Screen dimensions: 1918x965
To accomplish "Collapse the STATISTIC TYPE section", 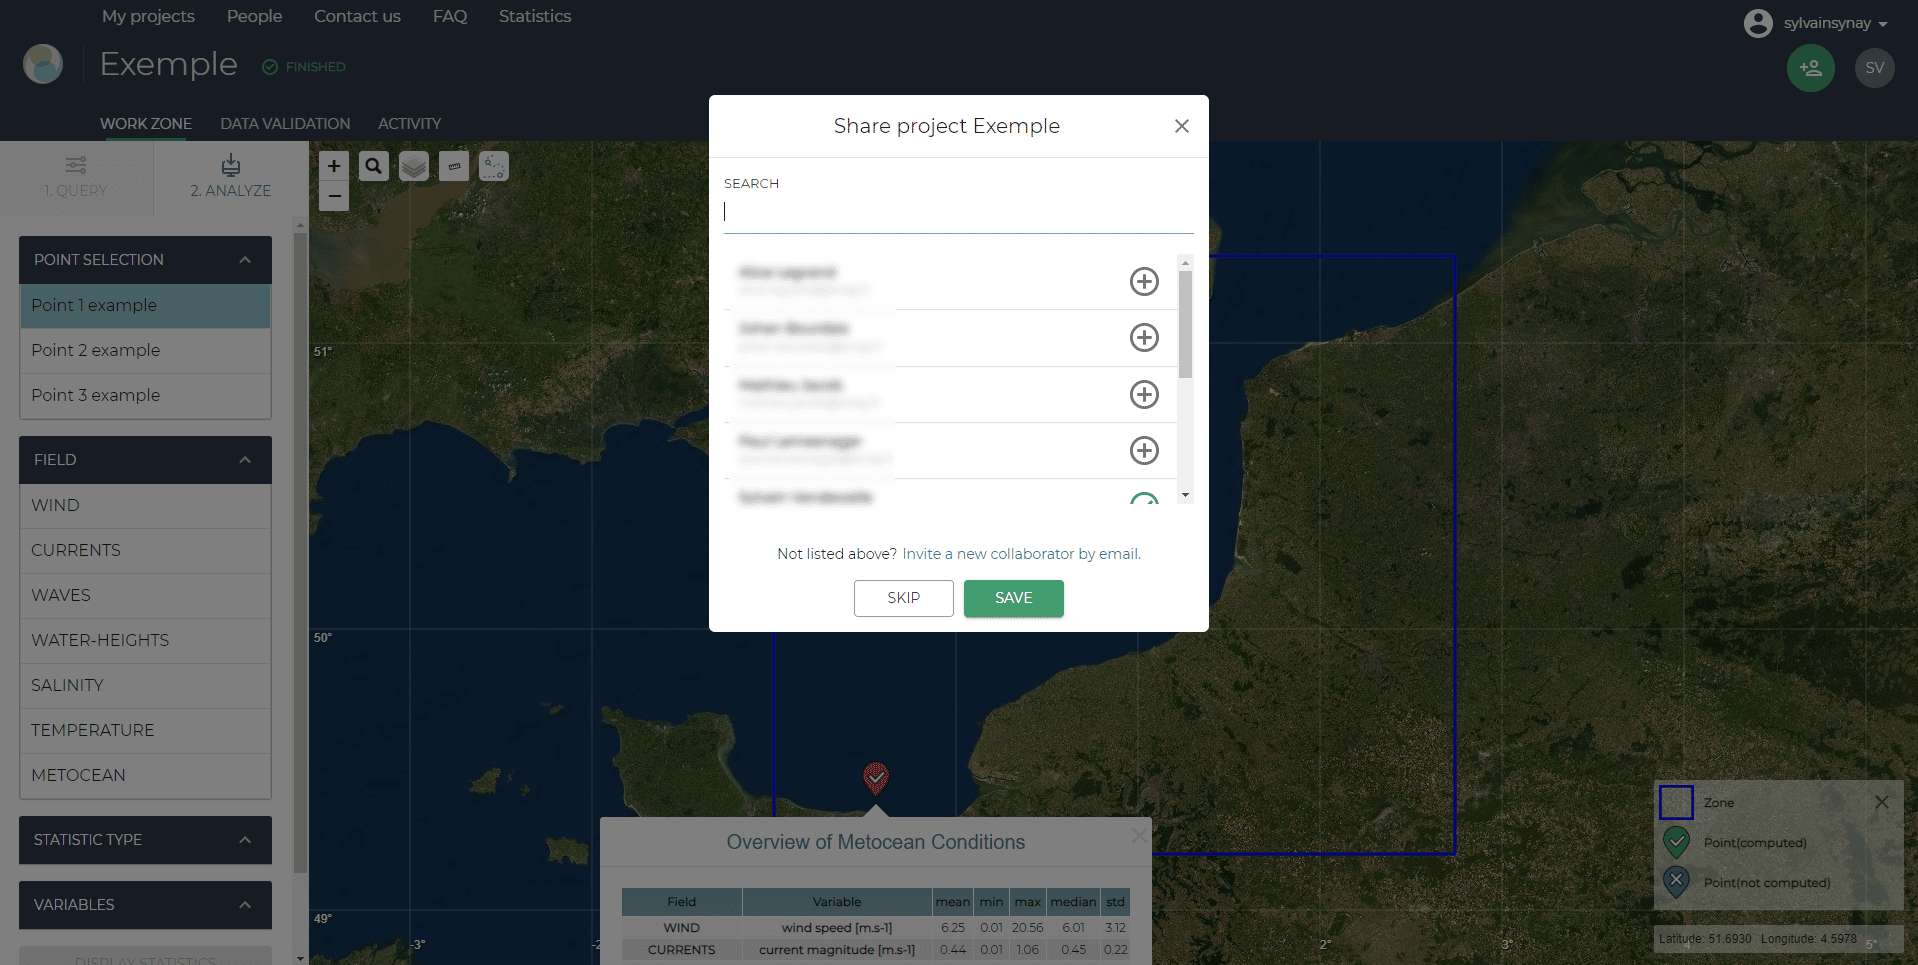I will tap(245, 840).
